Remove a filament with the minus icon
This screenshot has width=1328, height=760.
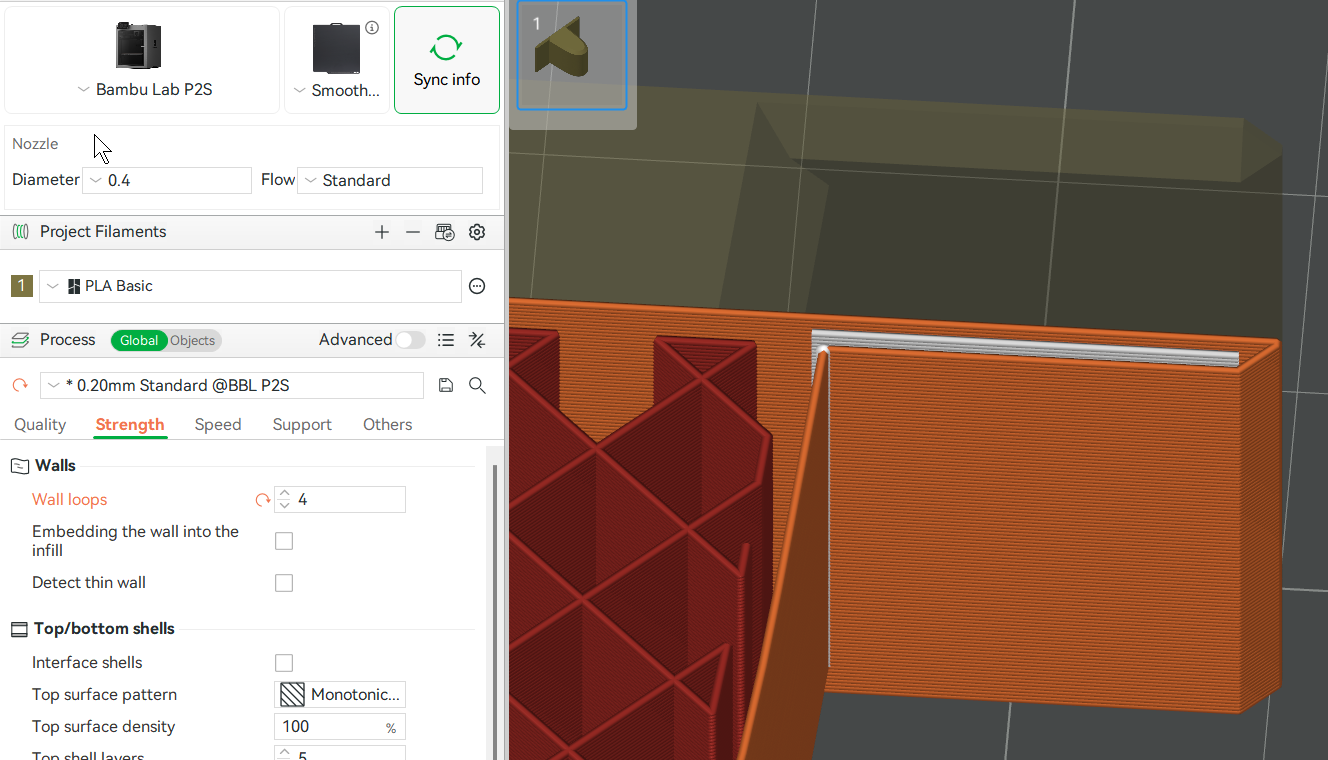(413, 232)
